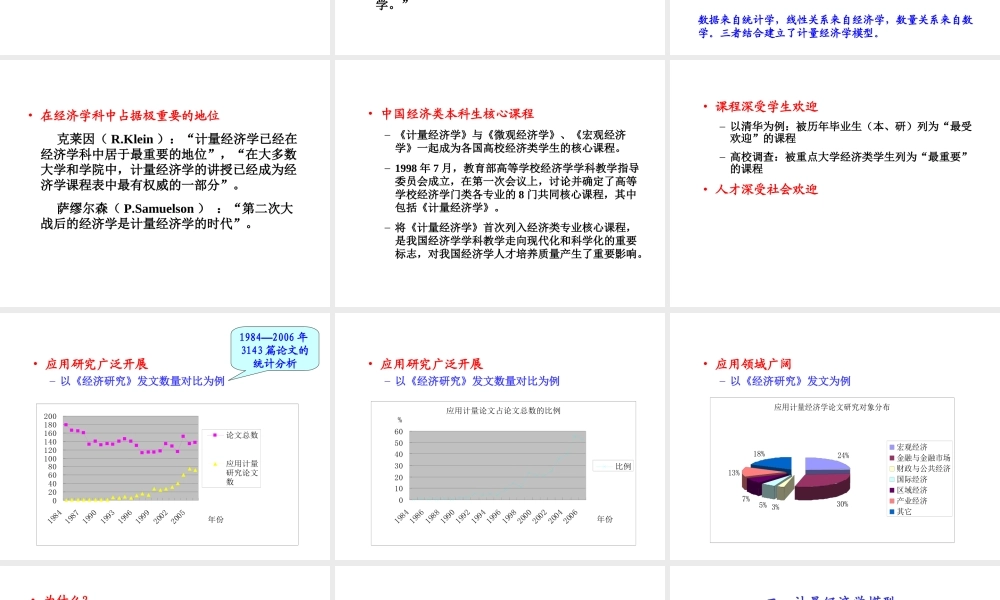This screenshot has width=1000, height=600.
Task: Select the pink 论文总数 legend marker
Action: [x=213, y=434]
